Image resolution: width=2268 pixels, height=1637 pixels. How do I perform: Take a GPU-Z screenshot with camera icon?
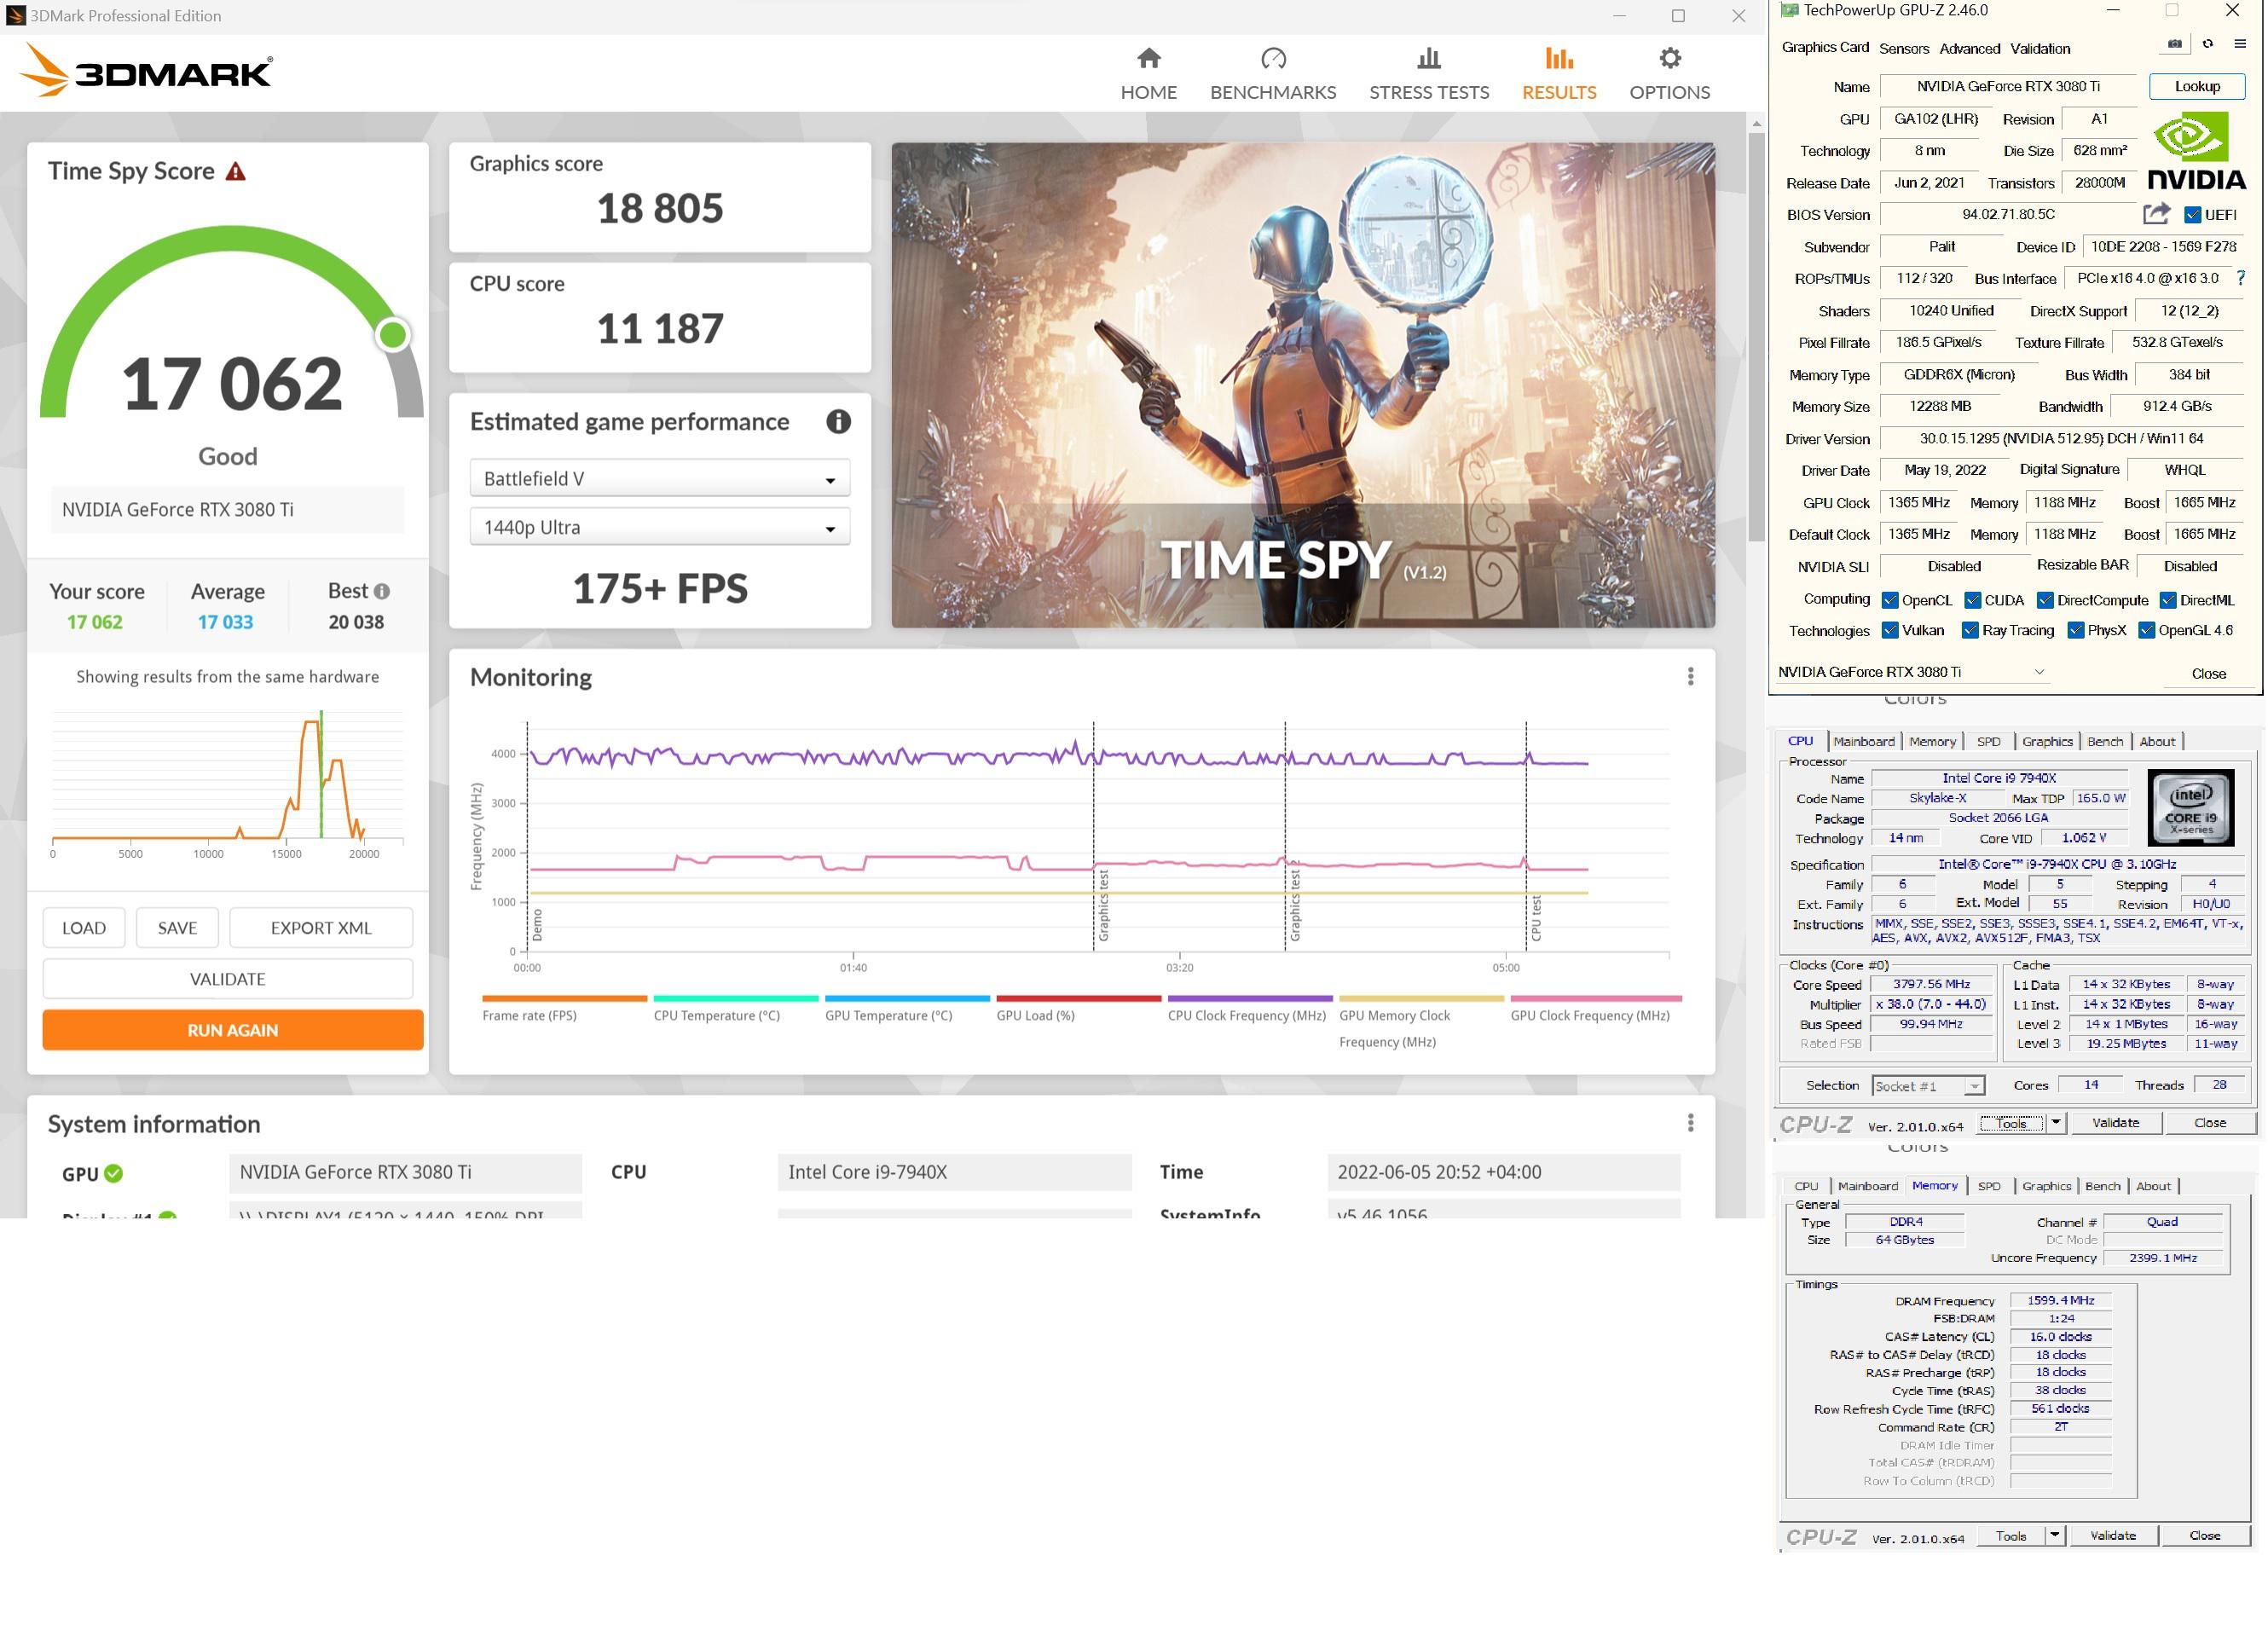pyautogui.click(x=2174, y=44)
